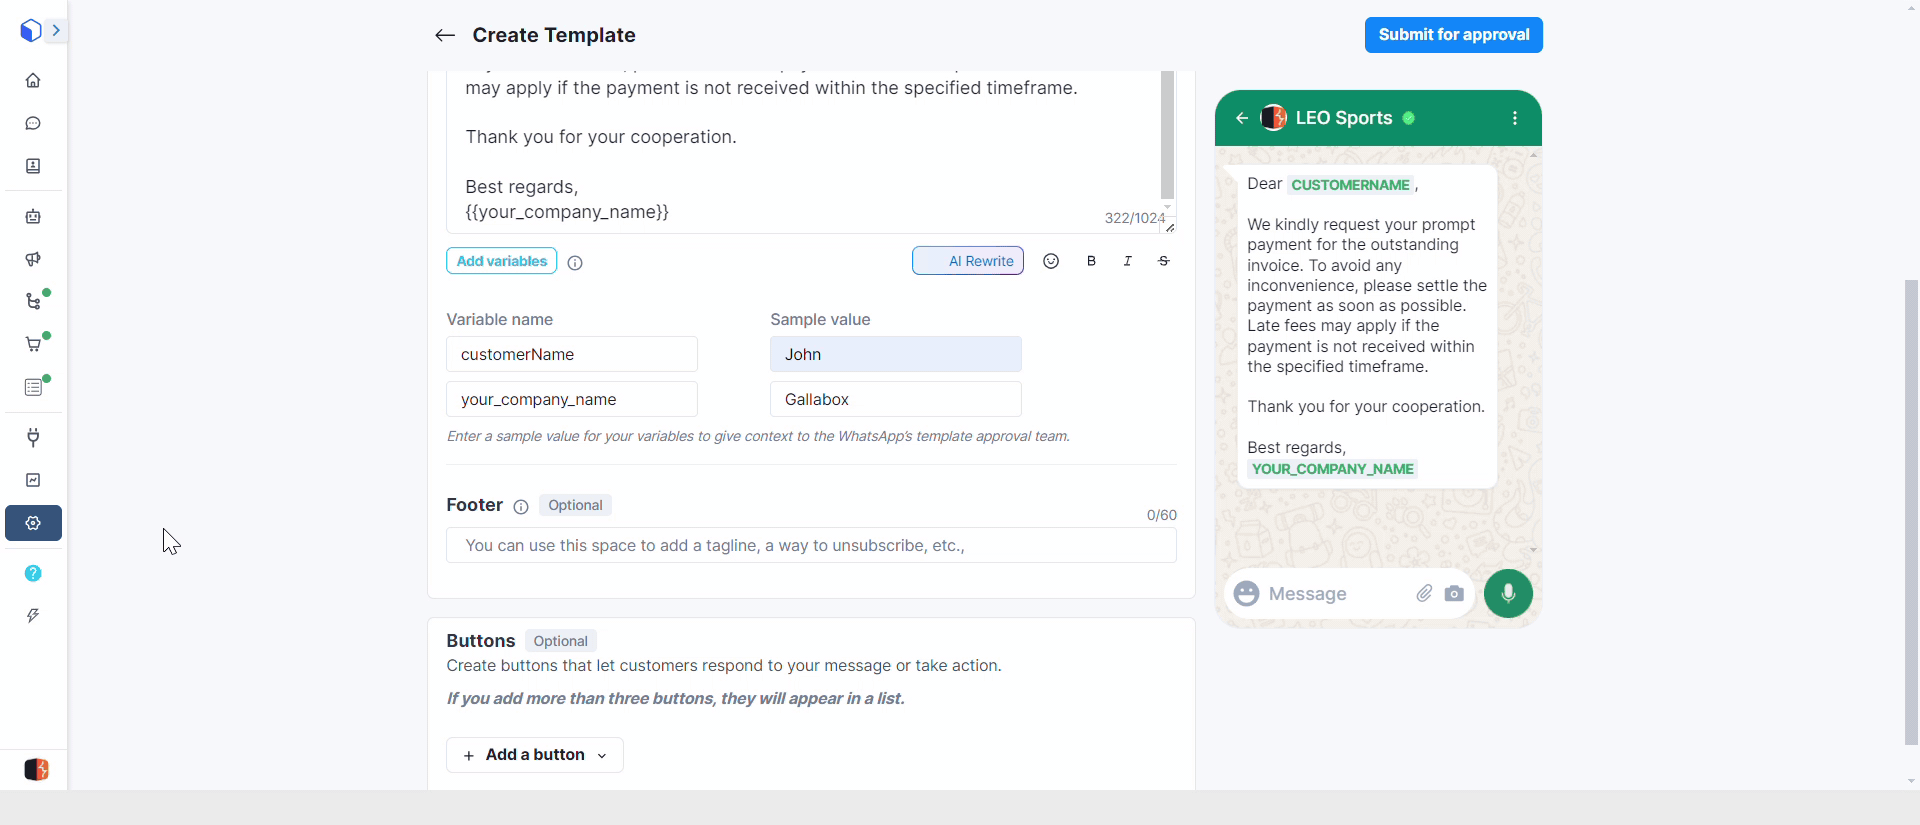Open conversations chat icon in sidebar
This screenshot has height=825, width=1920.
coord(33,123)
